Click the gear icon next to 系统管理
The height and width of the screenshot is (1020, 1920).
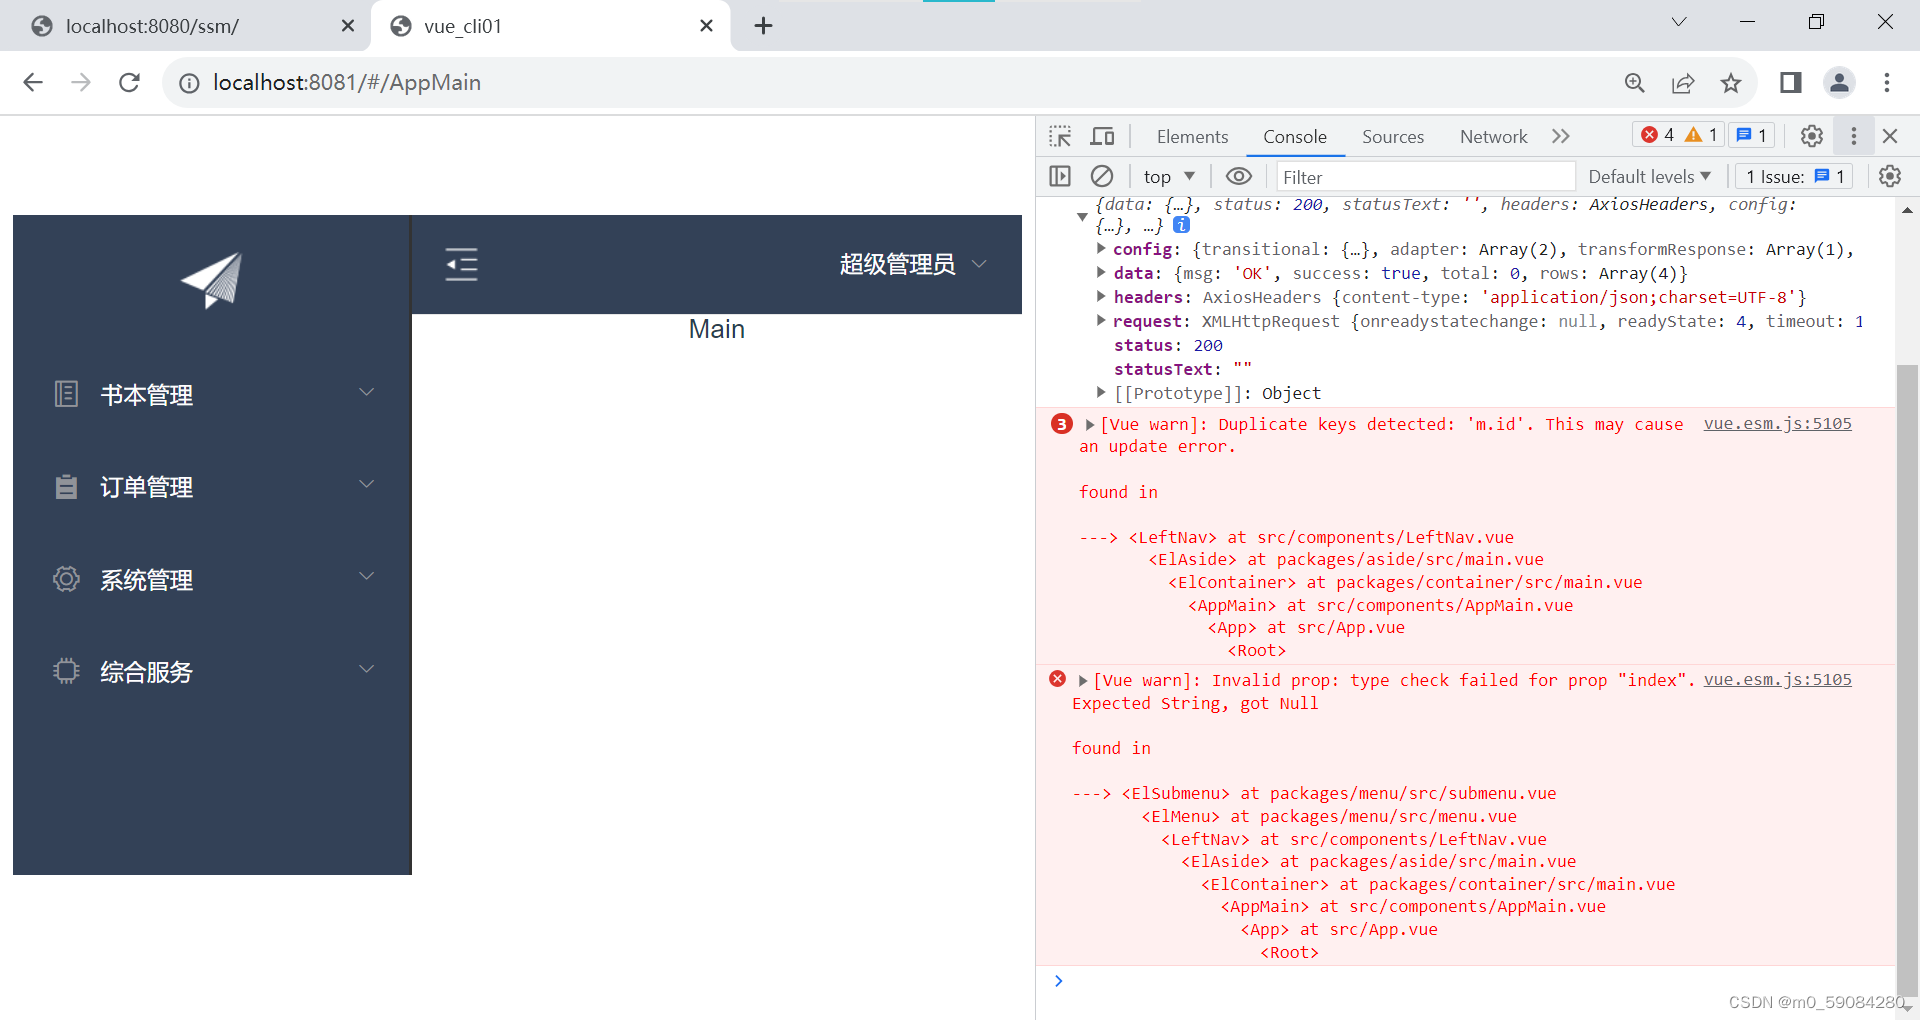pyautogui.click(x=66, y=579)
